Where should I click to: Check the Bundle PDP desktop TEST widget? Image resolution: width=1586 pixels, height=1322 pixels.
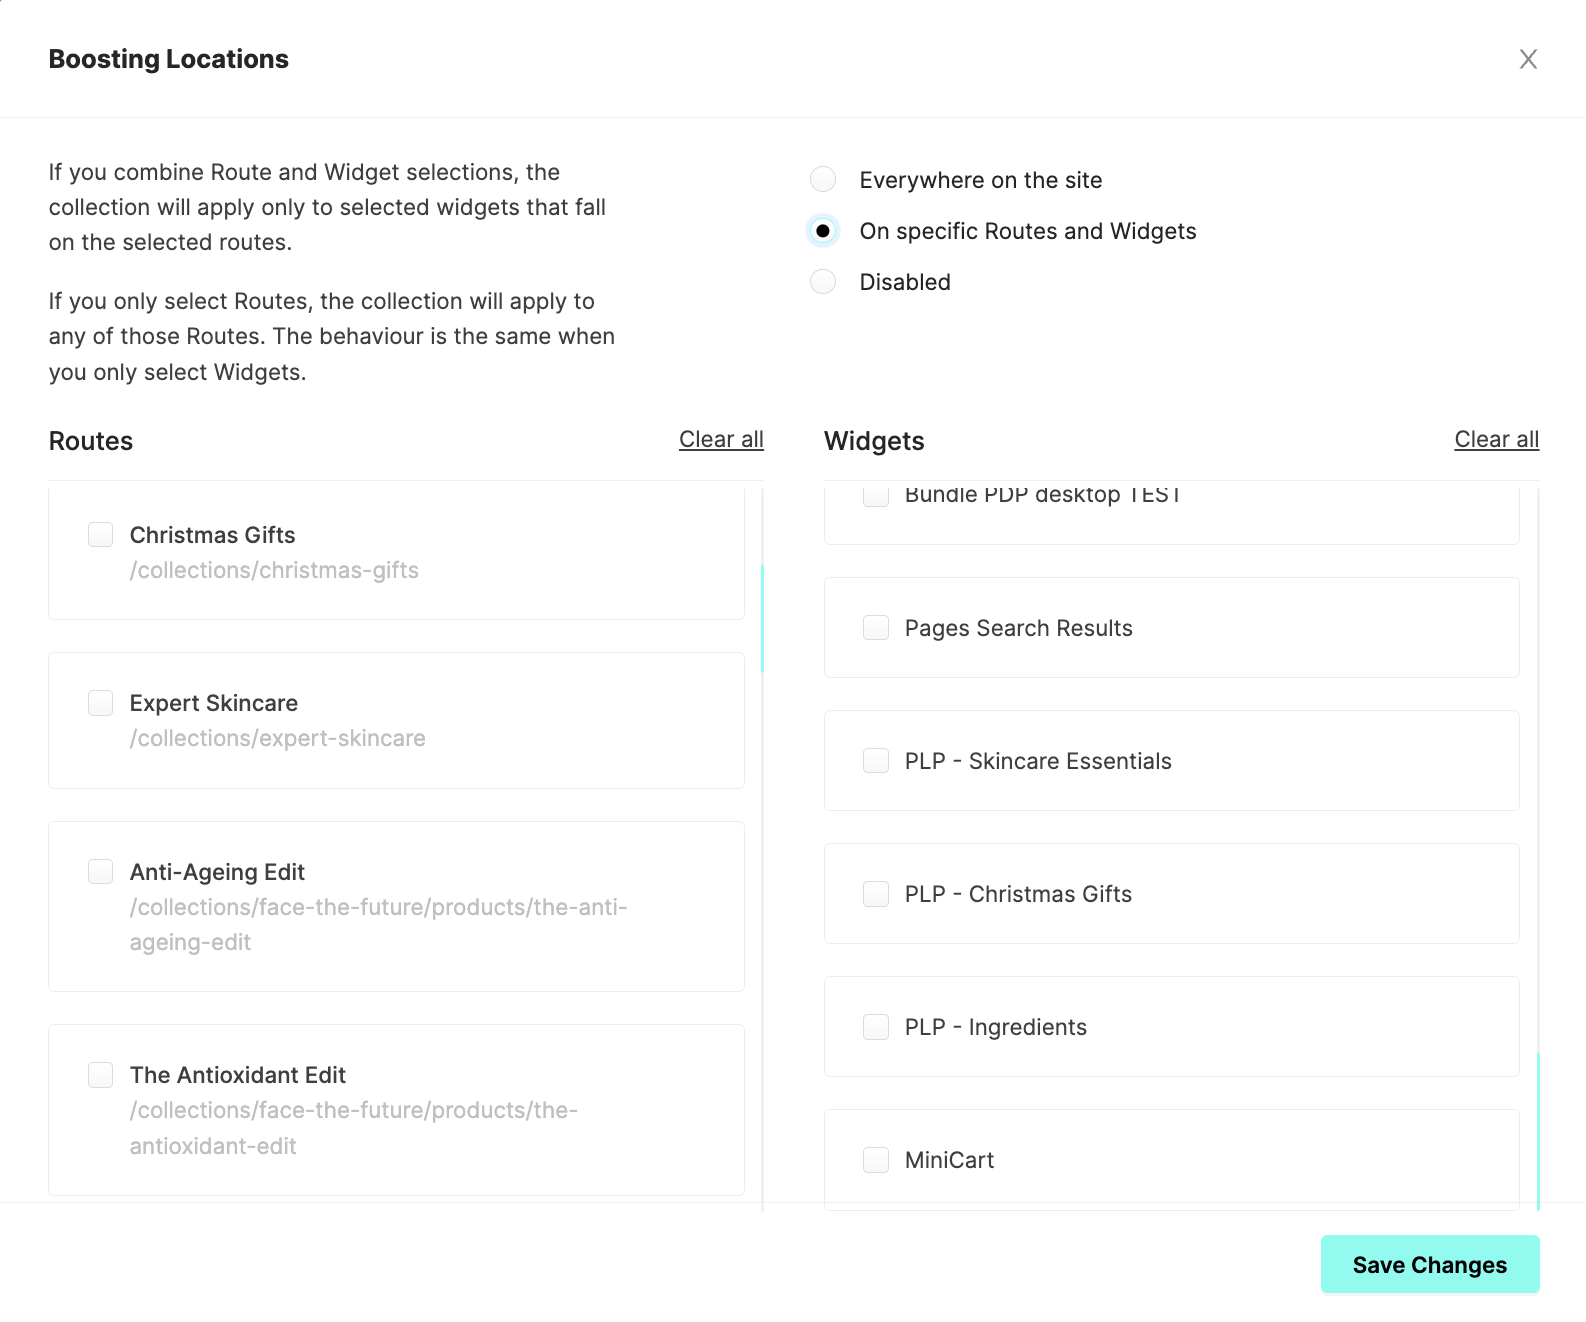[876, 496]
